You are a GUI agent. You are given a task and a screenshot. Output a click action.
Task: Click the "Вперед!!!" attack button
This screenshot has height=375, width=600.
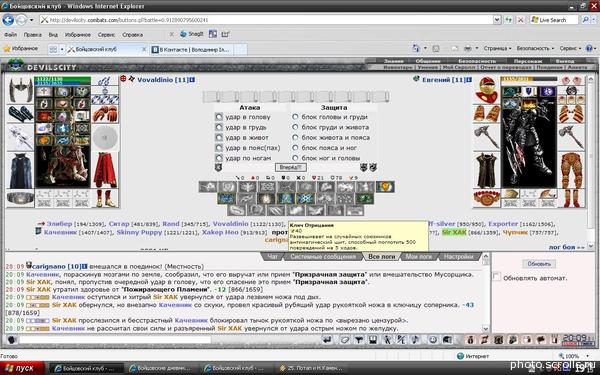(x=290, y=167)
